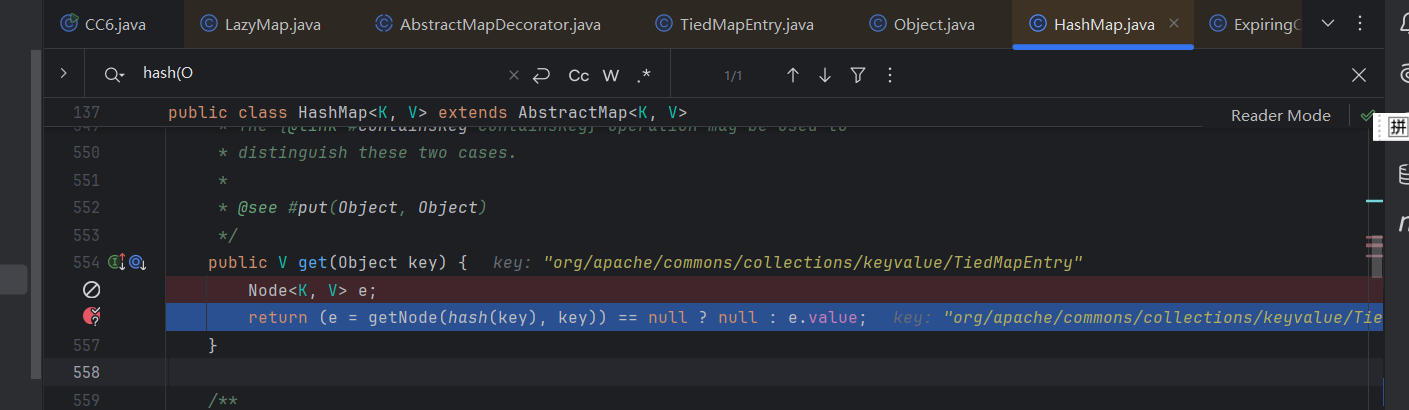The height and width of the screenshot is (410, 1409).
Task: Close the find bar with X
Action: point(1359,75)
